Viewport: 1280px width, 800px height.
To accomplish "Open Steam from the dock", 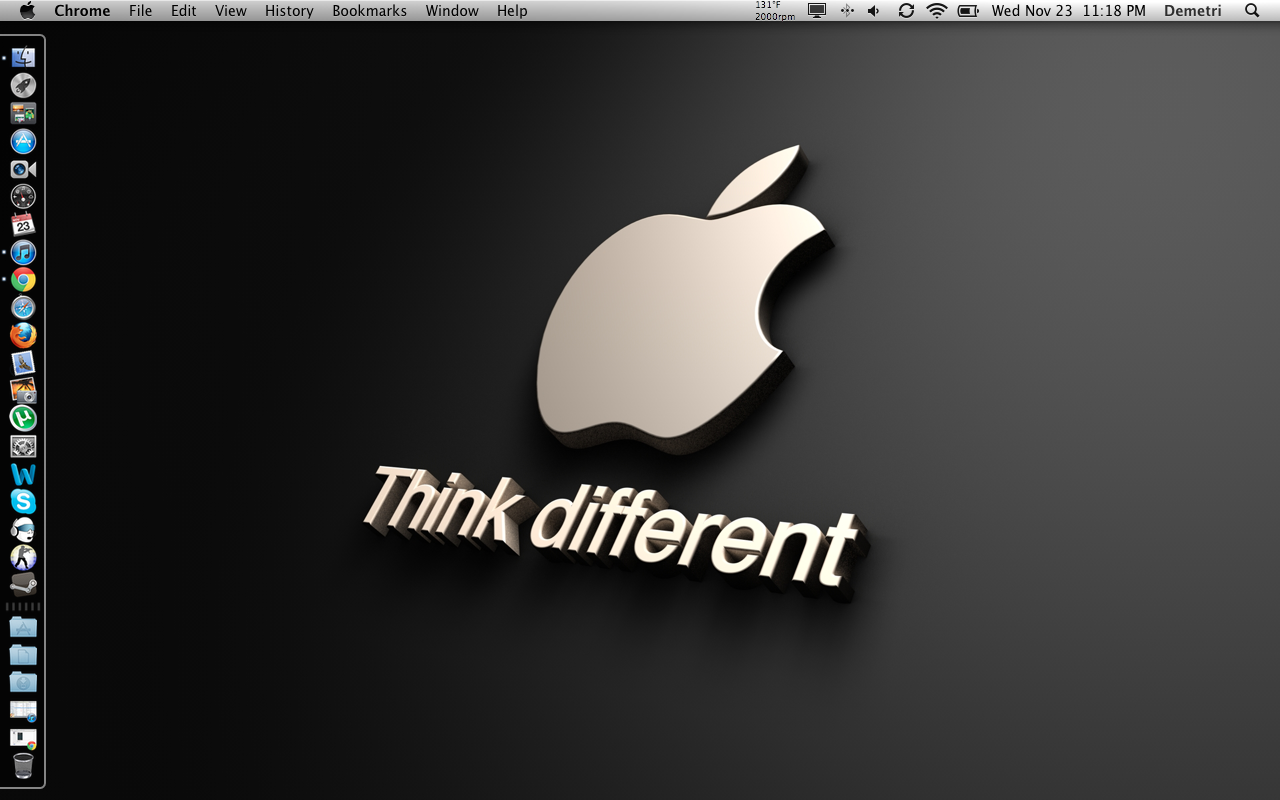I will [23, 584].
